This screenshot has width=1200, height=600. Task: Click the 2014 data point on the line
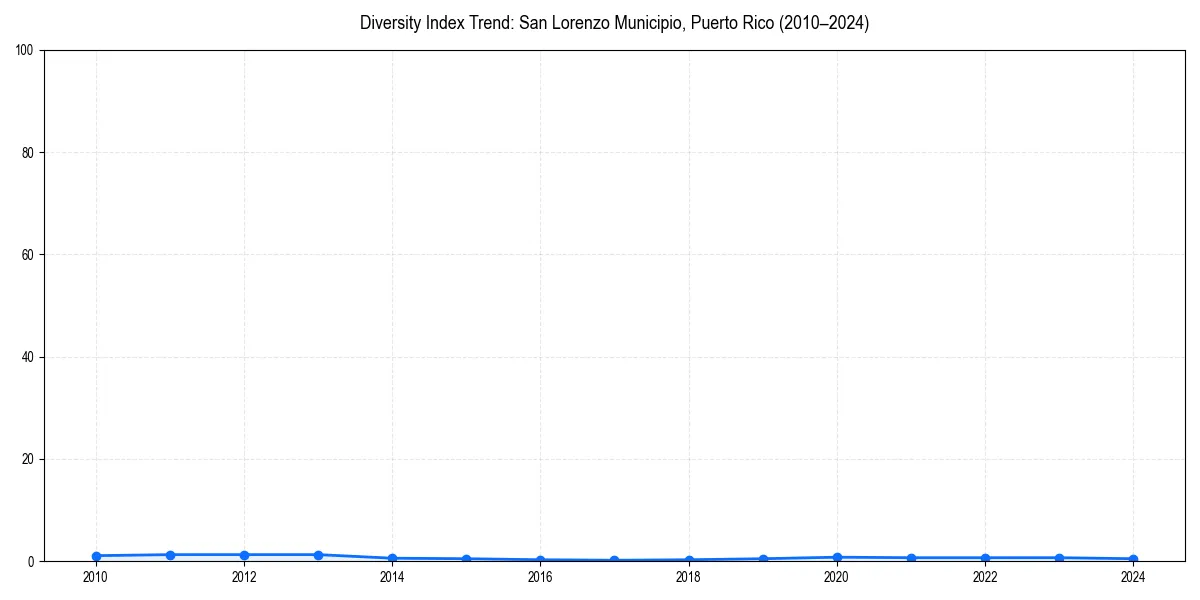(391, 556)
